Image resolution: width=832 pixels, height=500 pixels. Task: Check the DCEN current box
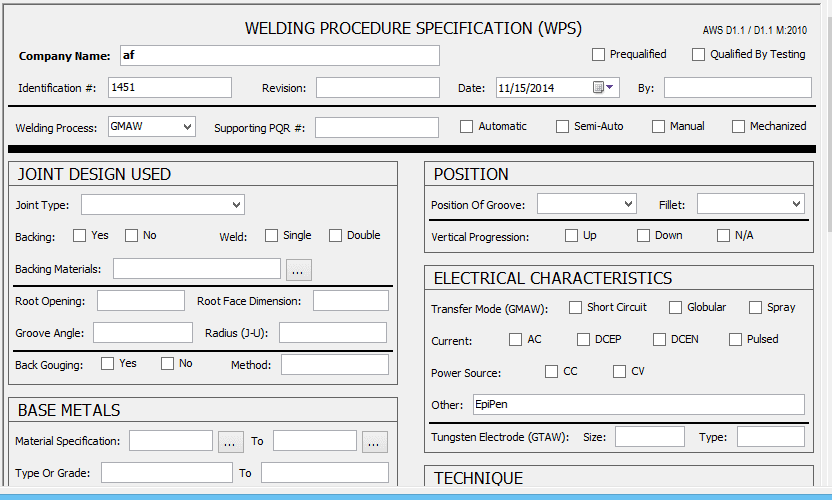[x=659, y=340]
